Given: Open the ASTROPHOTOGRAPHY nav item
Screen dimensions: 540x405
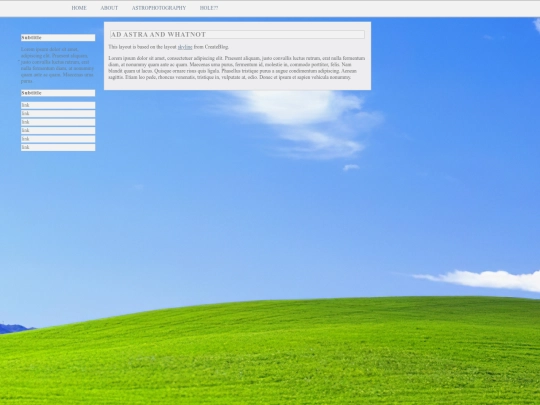Looking at the screenshot, I should [x=159, y=8].
